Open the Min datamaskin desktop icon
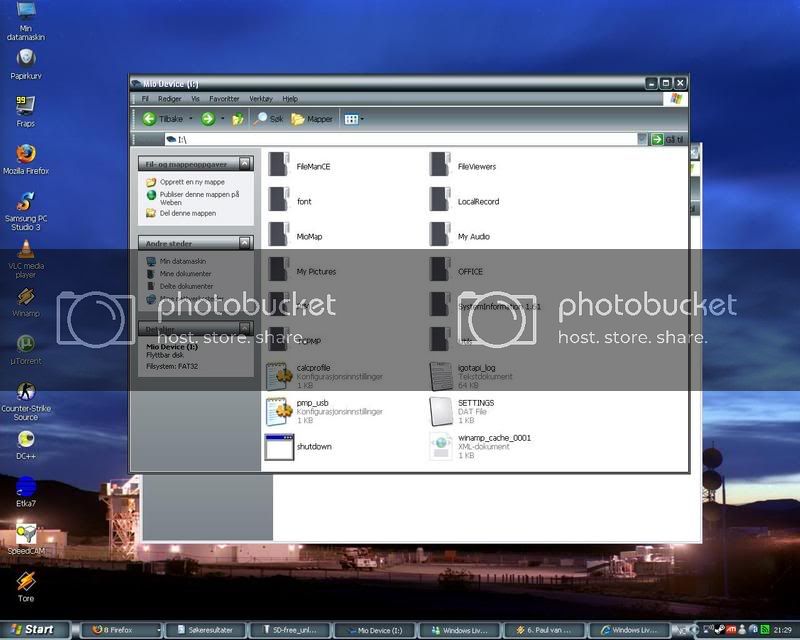This screenshot has height=640, width=800. (26, 21)
